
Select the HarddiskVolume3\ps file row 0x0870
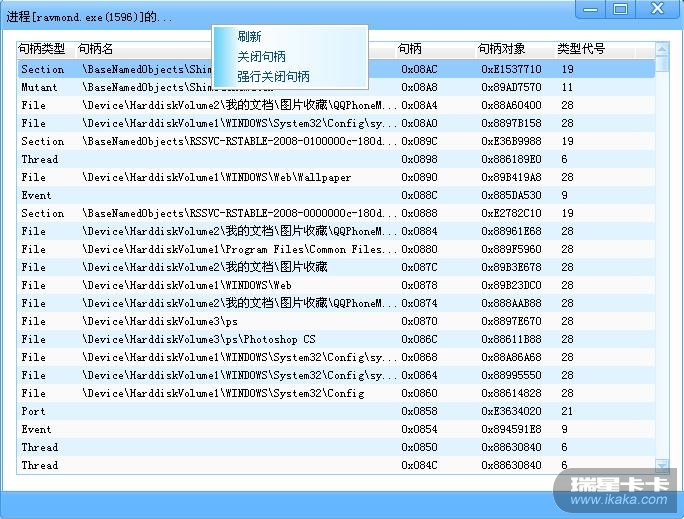pyautogui.click(x=336, y=321)
